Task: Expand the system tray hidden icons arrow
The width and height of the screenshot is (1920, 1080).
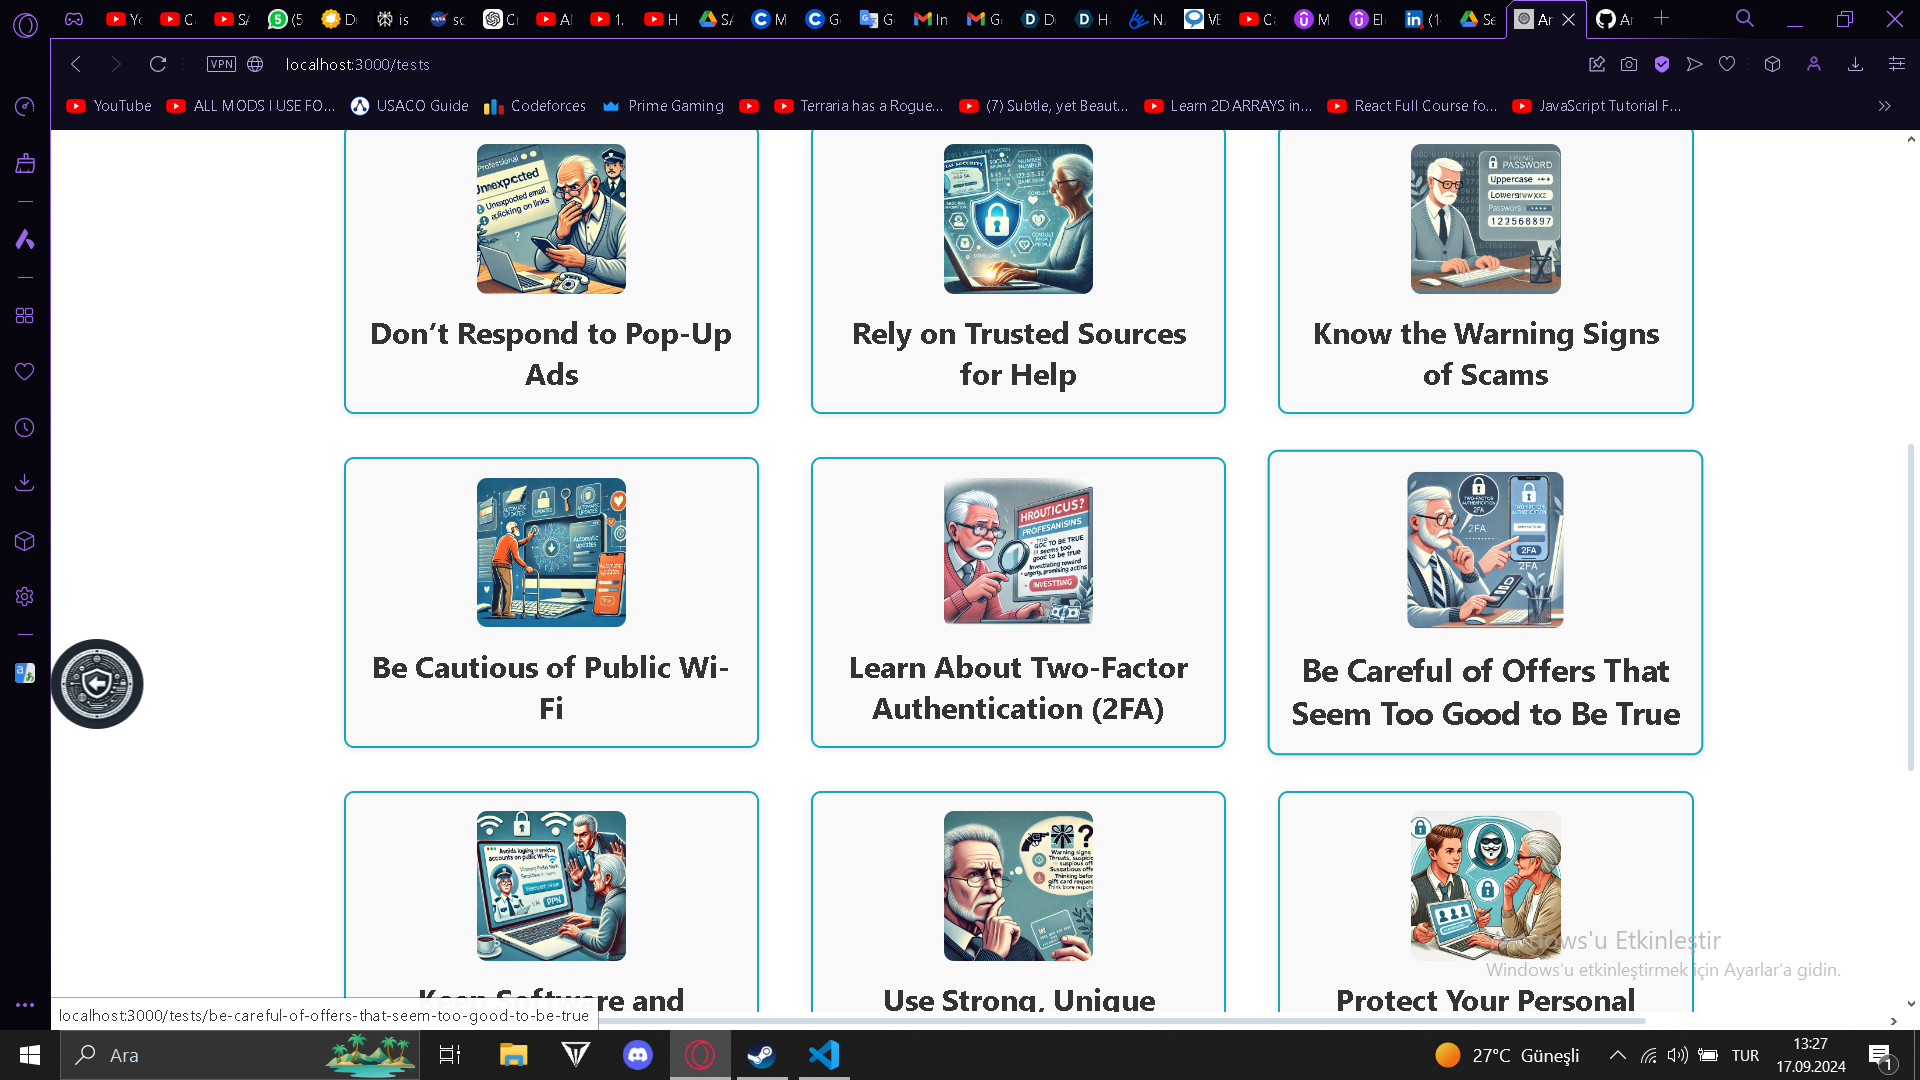Action: coord(1617,1055)
